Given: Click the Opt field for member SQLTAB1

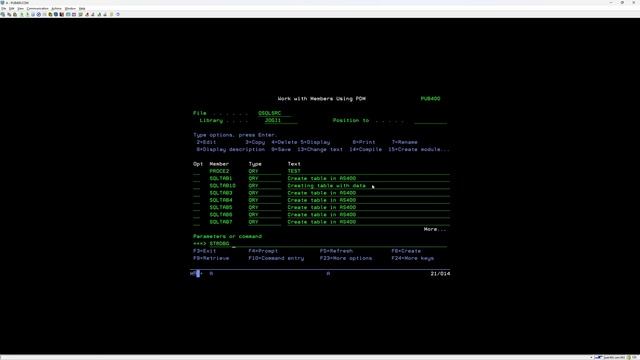Looking at the screenshot, I should (x=196, y=178).
